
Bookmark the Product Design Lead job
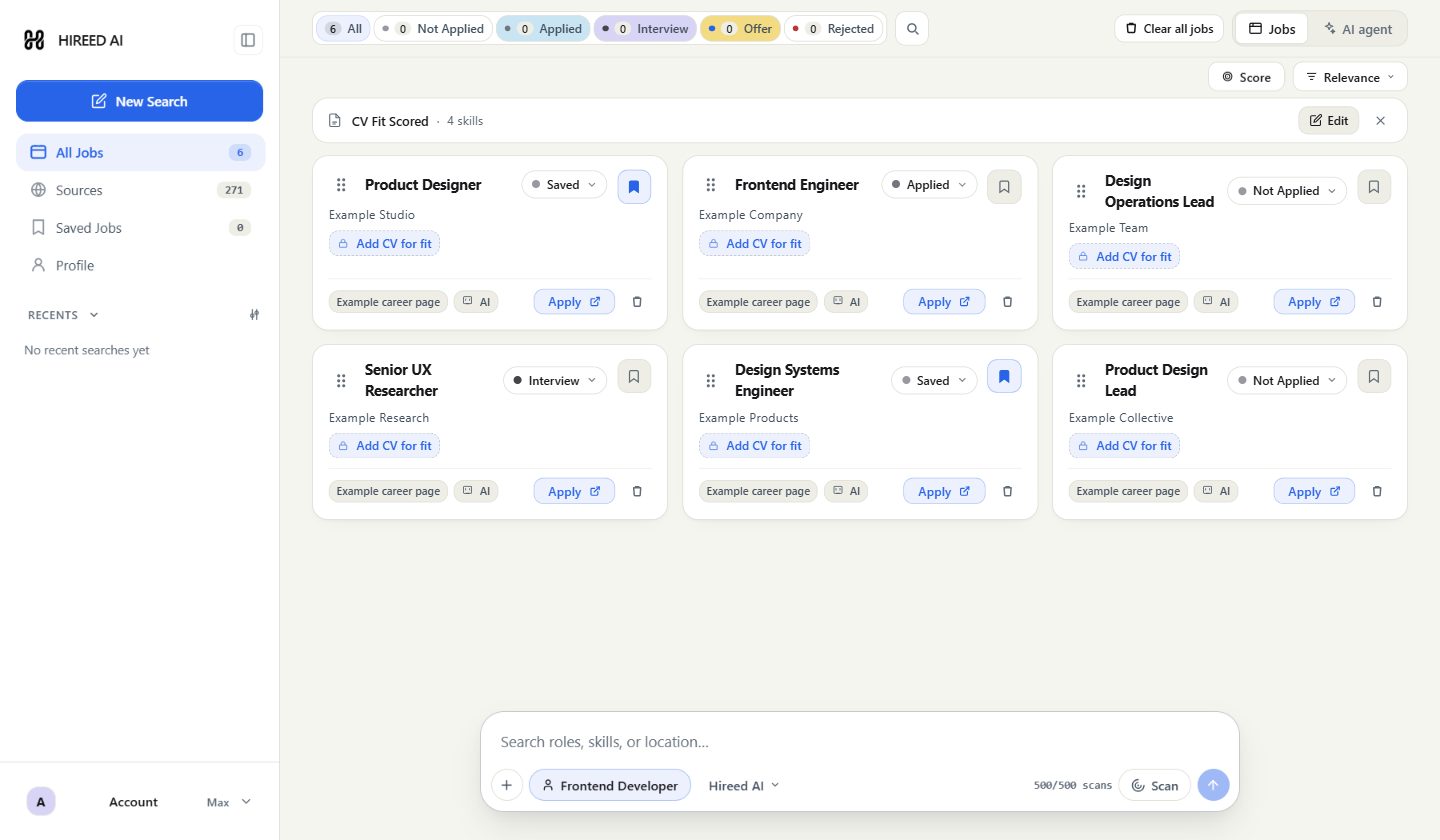pos(1374,376)
